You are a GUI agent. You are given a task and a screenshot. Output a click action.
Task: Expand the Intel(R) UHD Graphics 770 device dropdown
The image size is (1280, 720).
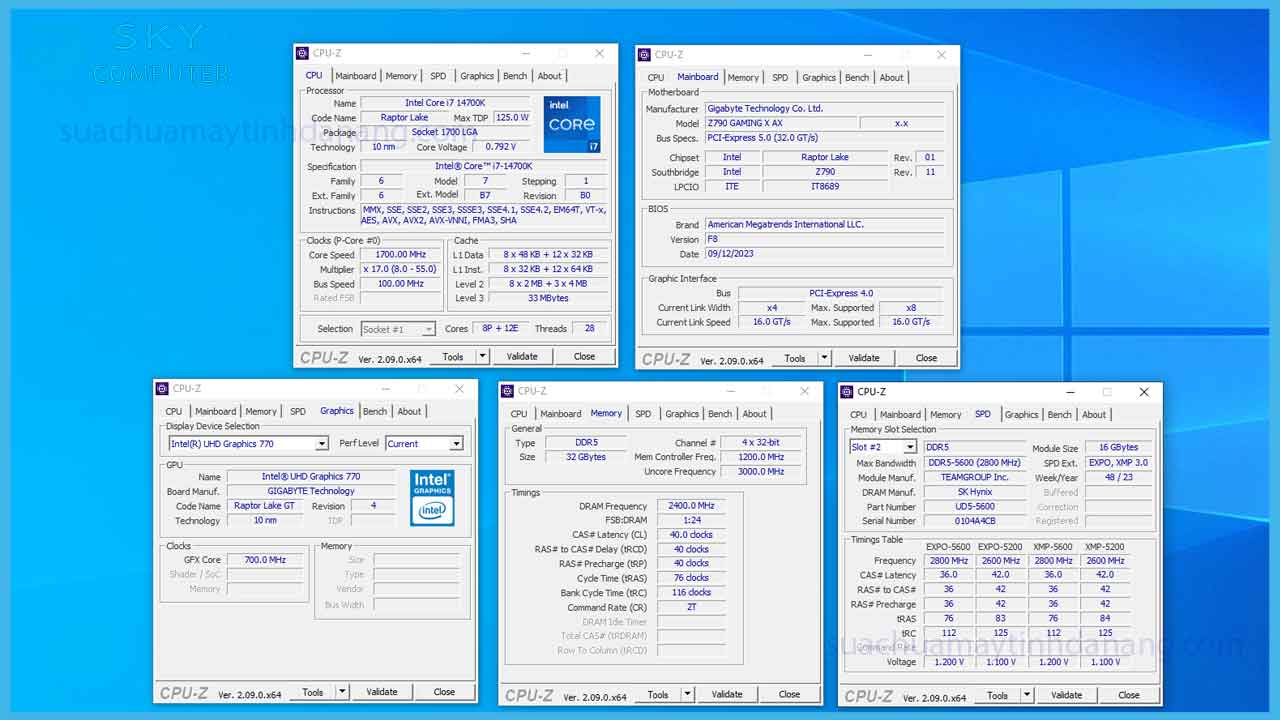pyautogui.click(x=321, y=444)
